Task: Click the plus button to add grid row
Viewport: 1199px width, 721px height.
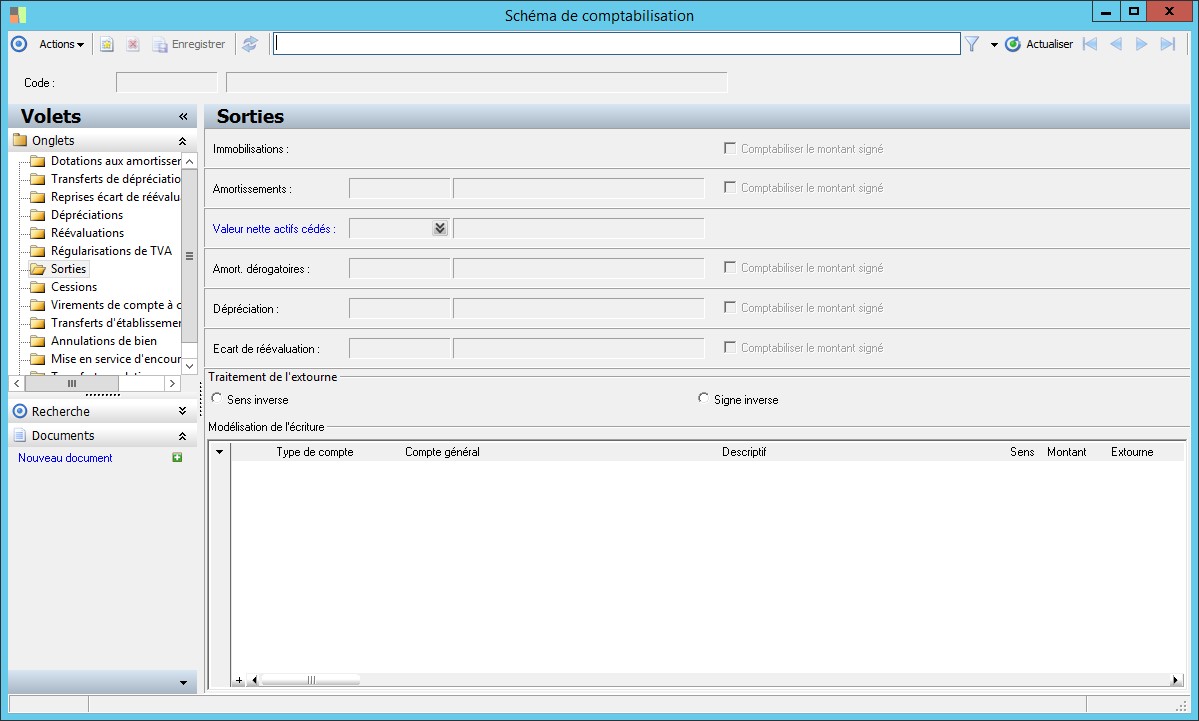Action: 239,680
